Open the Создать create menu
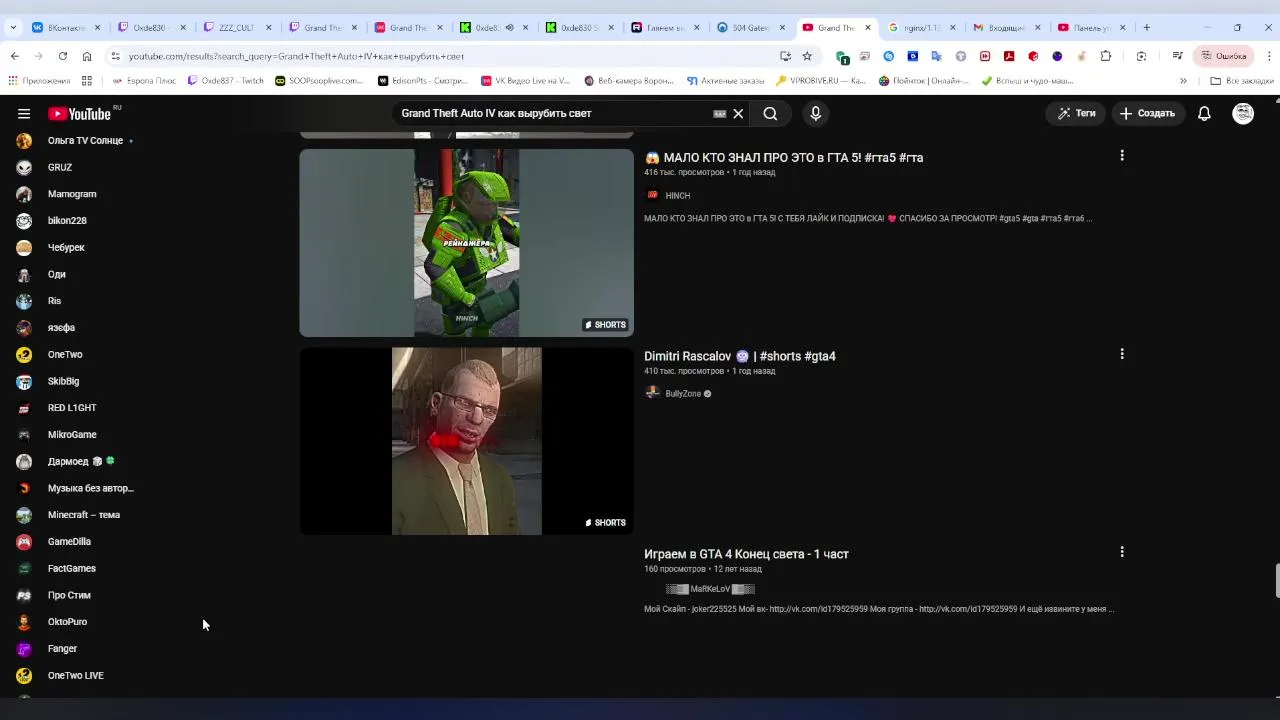The image size is (1280, 720). point(1147,114)
